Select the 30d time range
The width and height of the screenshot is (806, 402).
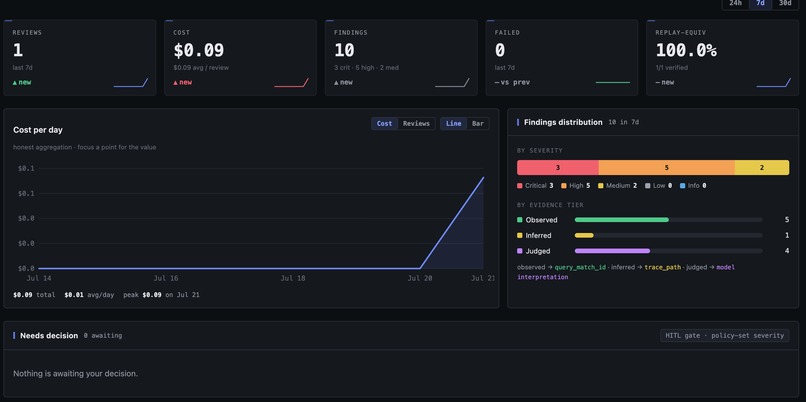coord(785,3)
